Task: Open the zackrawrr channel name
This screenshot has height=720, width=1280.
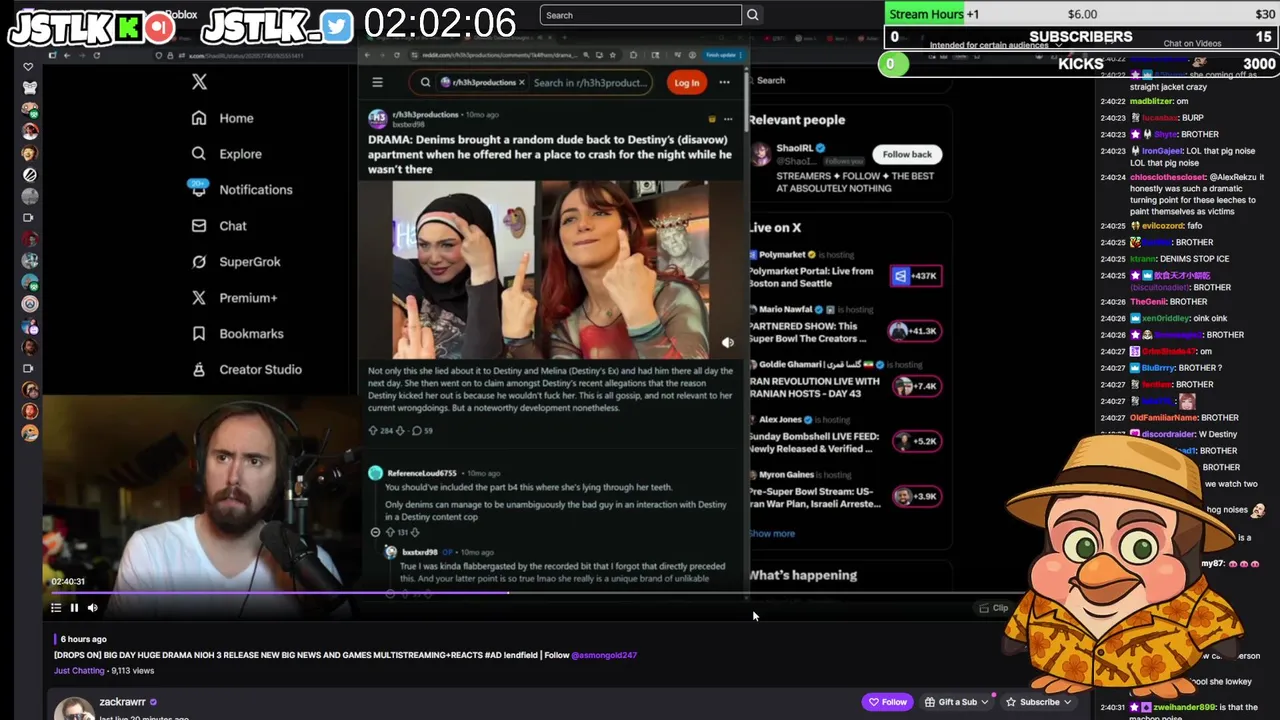Action: pos(122,702)
